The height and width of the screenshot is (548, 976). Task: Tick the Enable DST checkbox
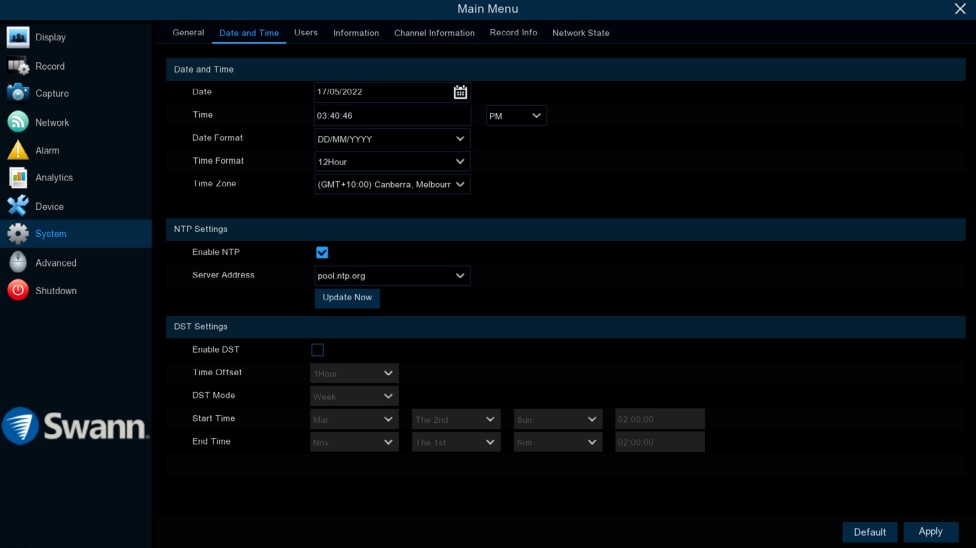click(x=318, y=350)
